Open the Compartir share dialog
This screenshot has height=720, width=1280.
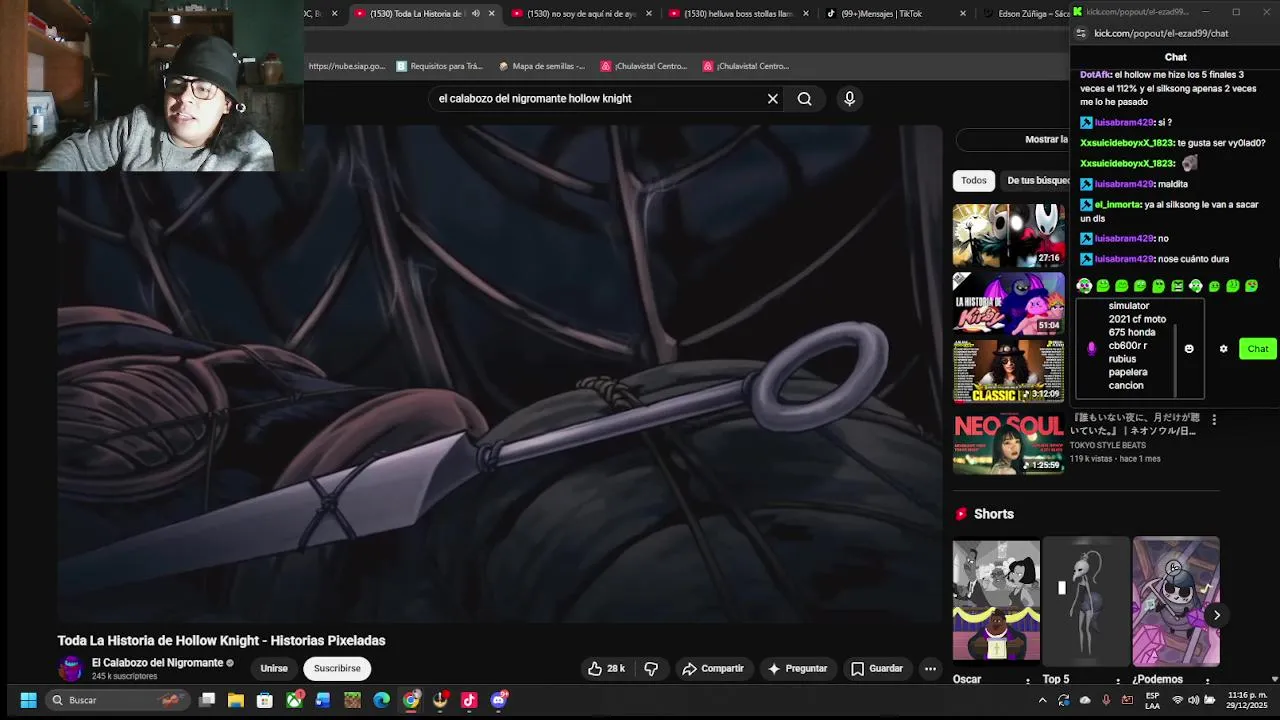(x=713, y=669)
